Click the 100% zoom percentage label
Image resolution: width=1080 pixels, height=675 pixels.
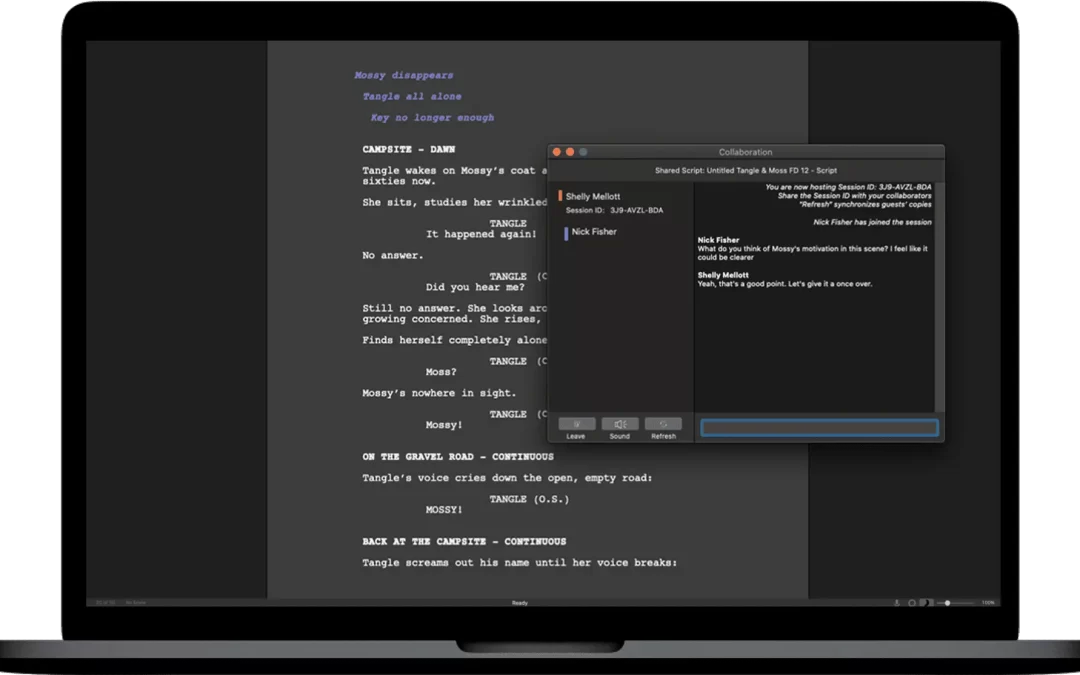coord(988,603)
